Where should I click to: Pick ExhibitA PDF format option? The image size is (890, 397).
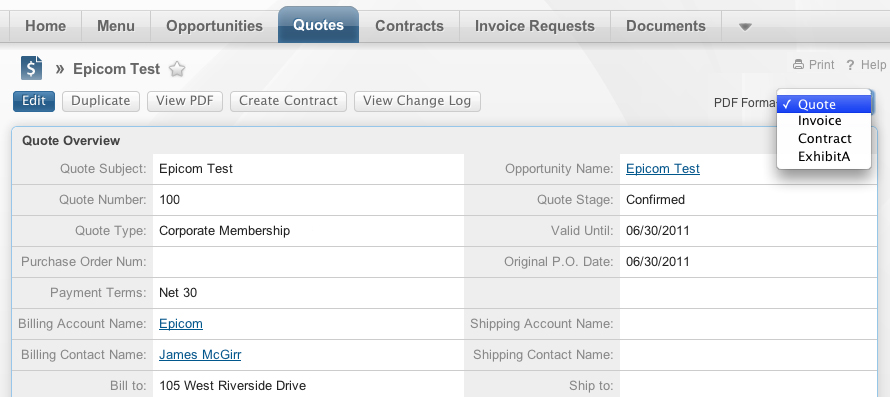tap(824, 157)
